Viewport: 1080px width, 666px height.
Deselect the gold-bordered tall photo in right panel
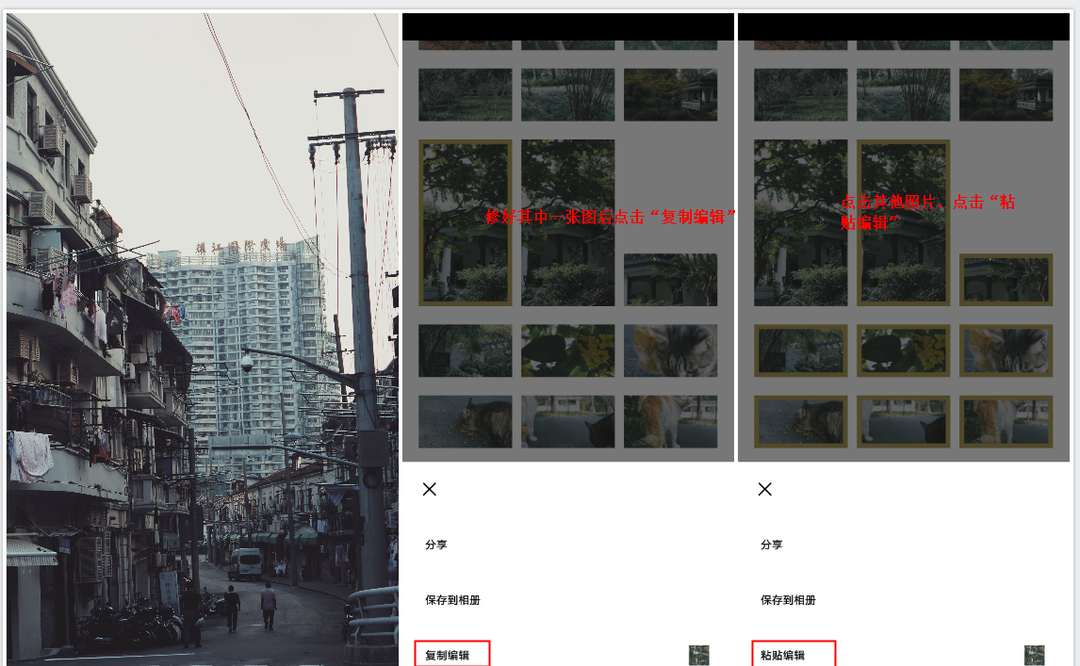click(903, 222)
